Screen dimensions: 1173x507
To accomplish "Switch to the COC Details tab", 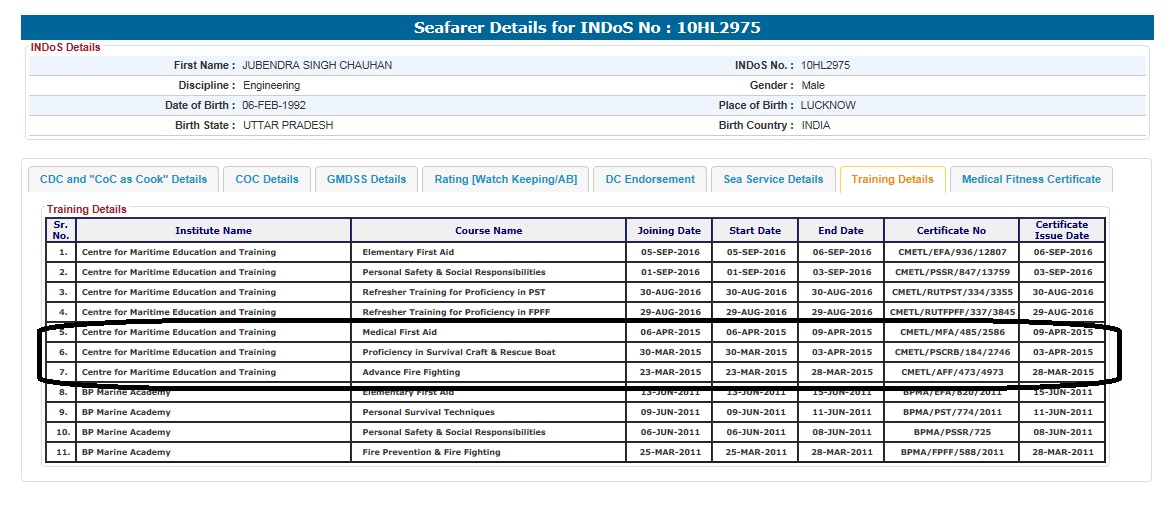I will pyautogui.click(x=267, y=180).
